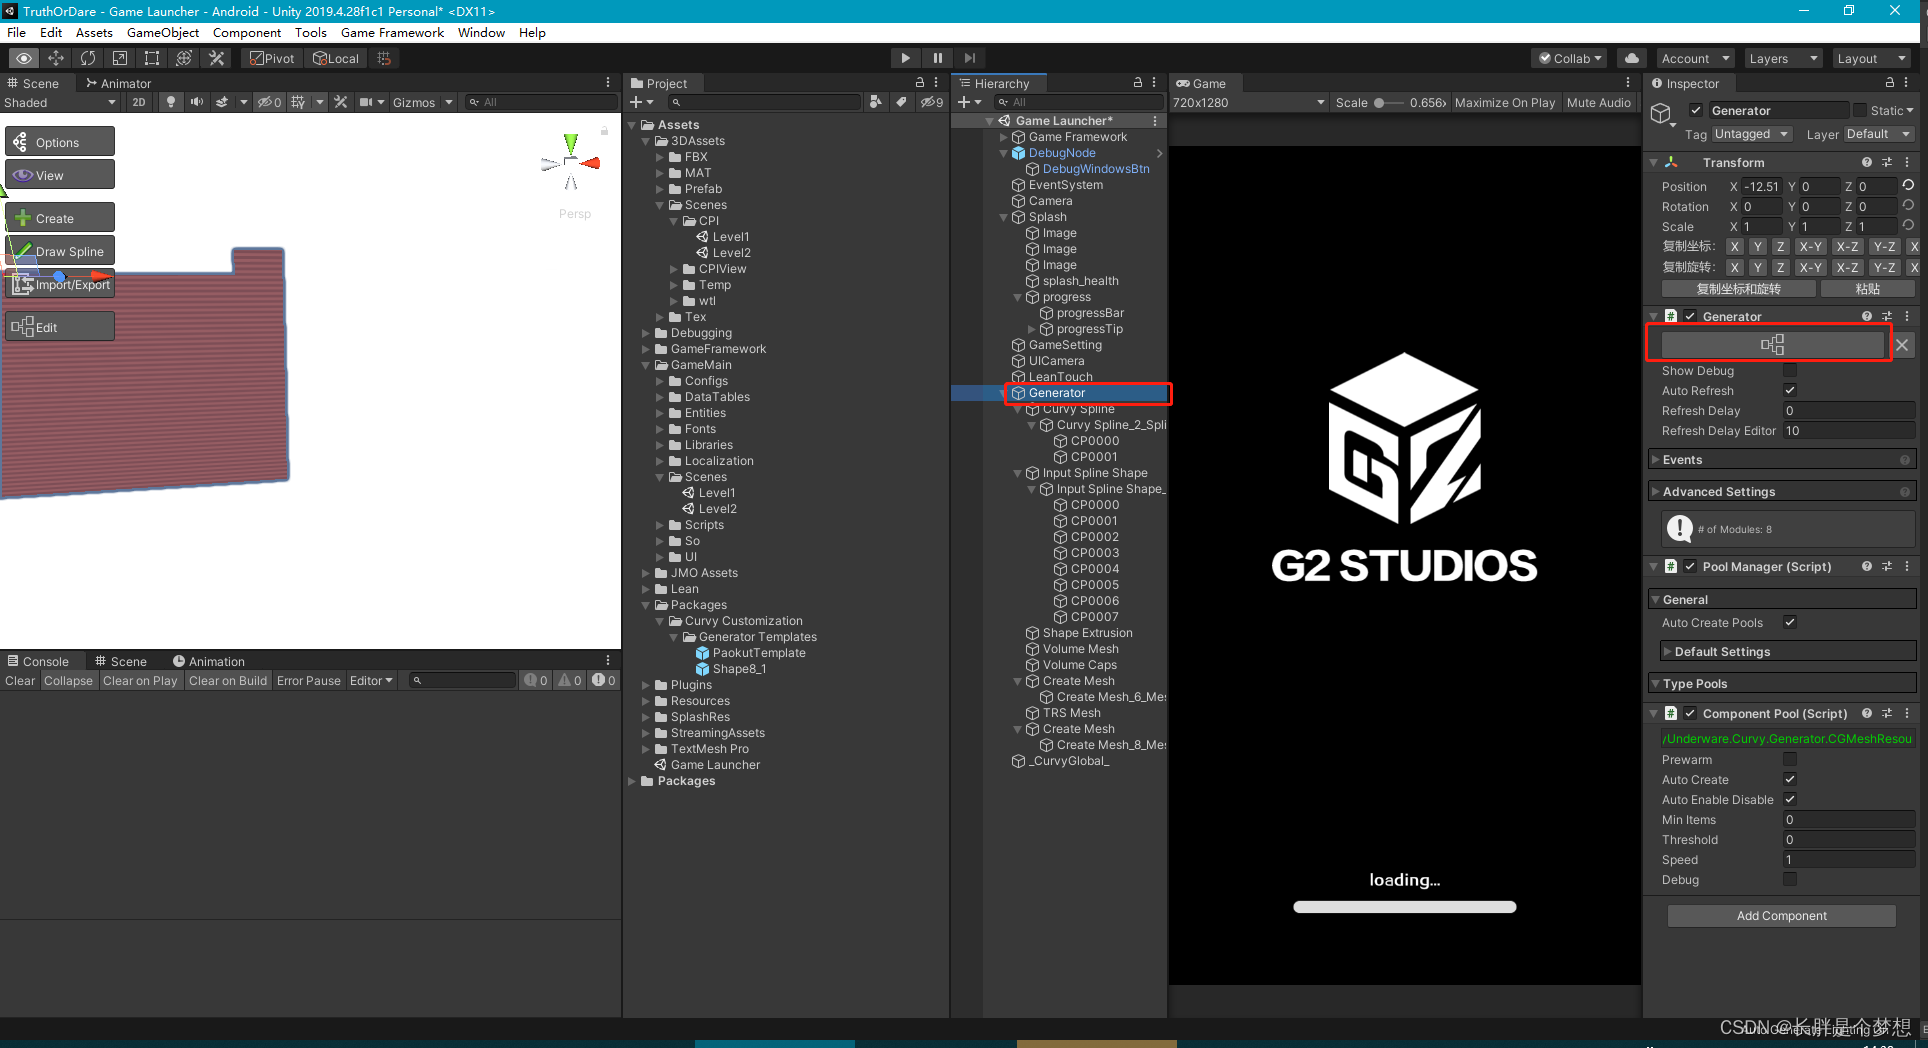Viewport: 1928px width, 1048px height.
Task: Click Mute Audio button
Action: pyautogui.click(x=1598, y=102)
